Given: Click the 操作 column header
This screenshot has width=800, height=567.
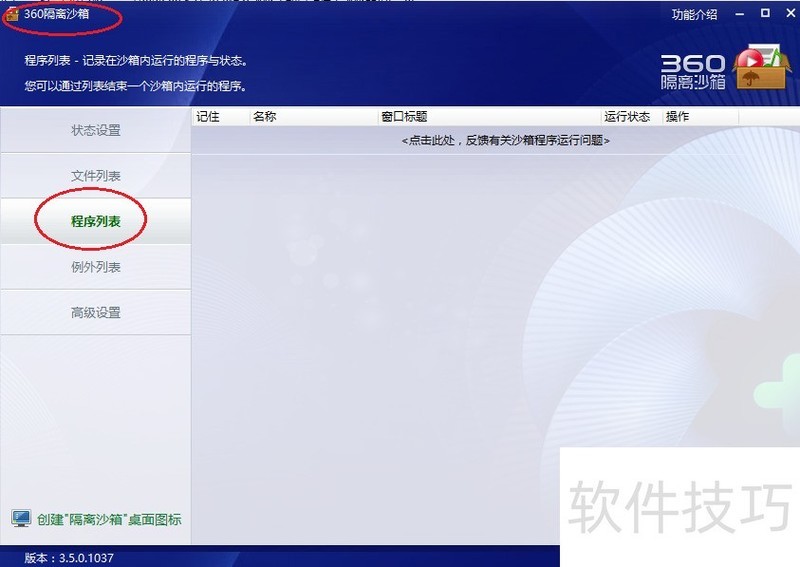Looking at the screenshot, I should (x=700, y=117).
